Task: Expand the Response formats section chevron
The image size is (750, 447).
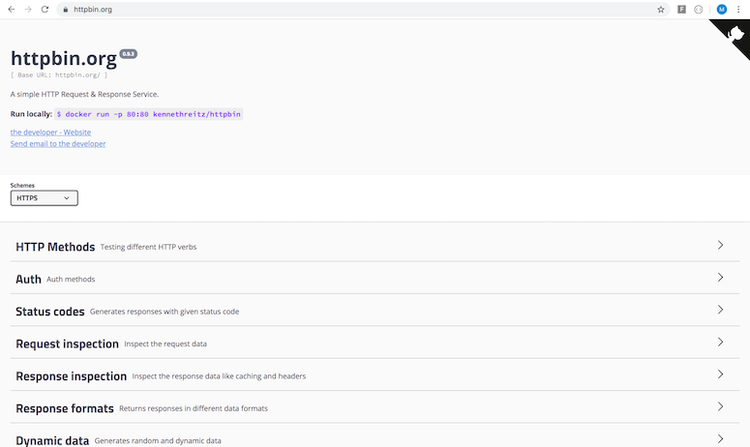Action: click(720, 406)
